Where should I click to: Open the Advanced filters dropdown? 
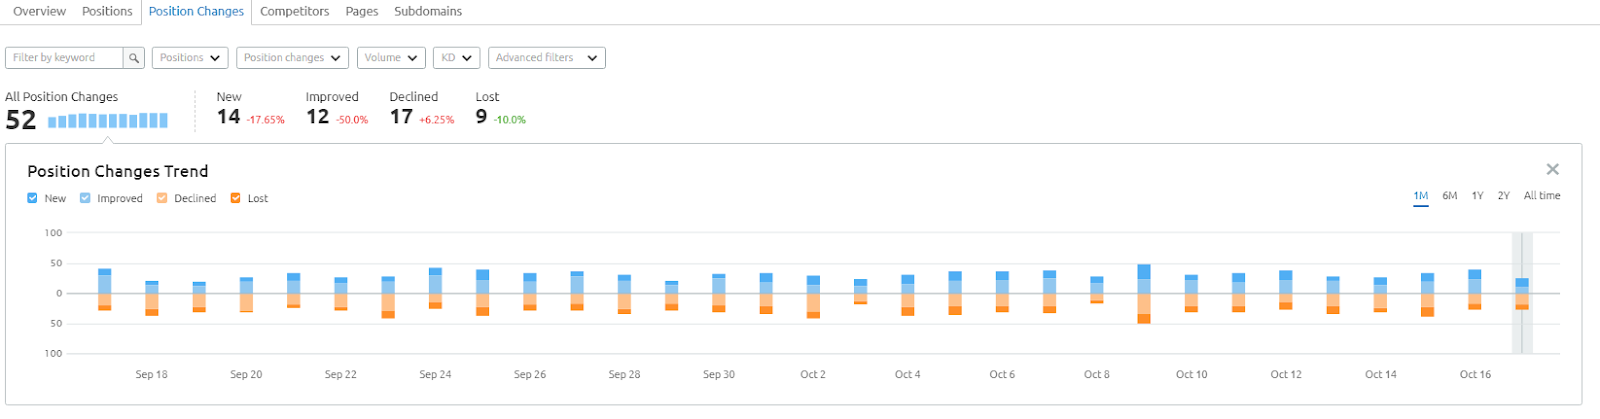point(546,58)
